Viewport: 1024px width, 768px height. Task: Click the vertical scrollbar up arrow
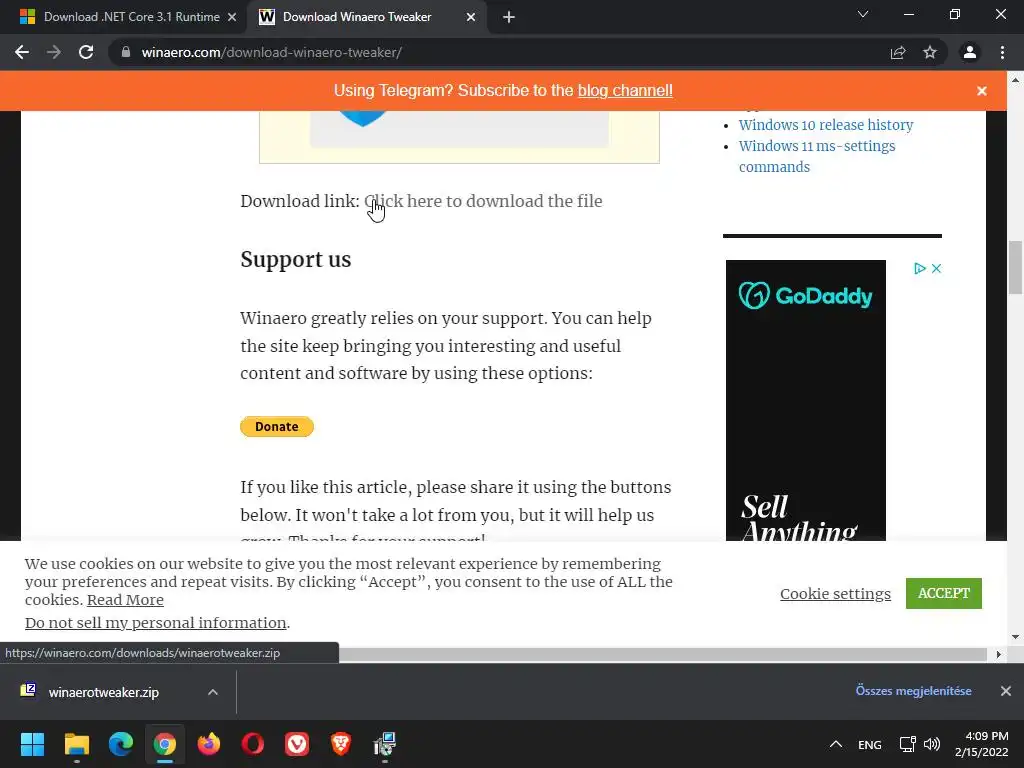1015,80
